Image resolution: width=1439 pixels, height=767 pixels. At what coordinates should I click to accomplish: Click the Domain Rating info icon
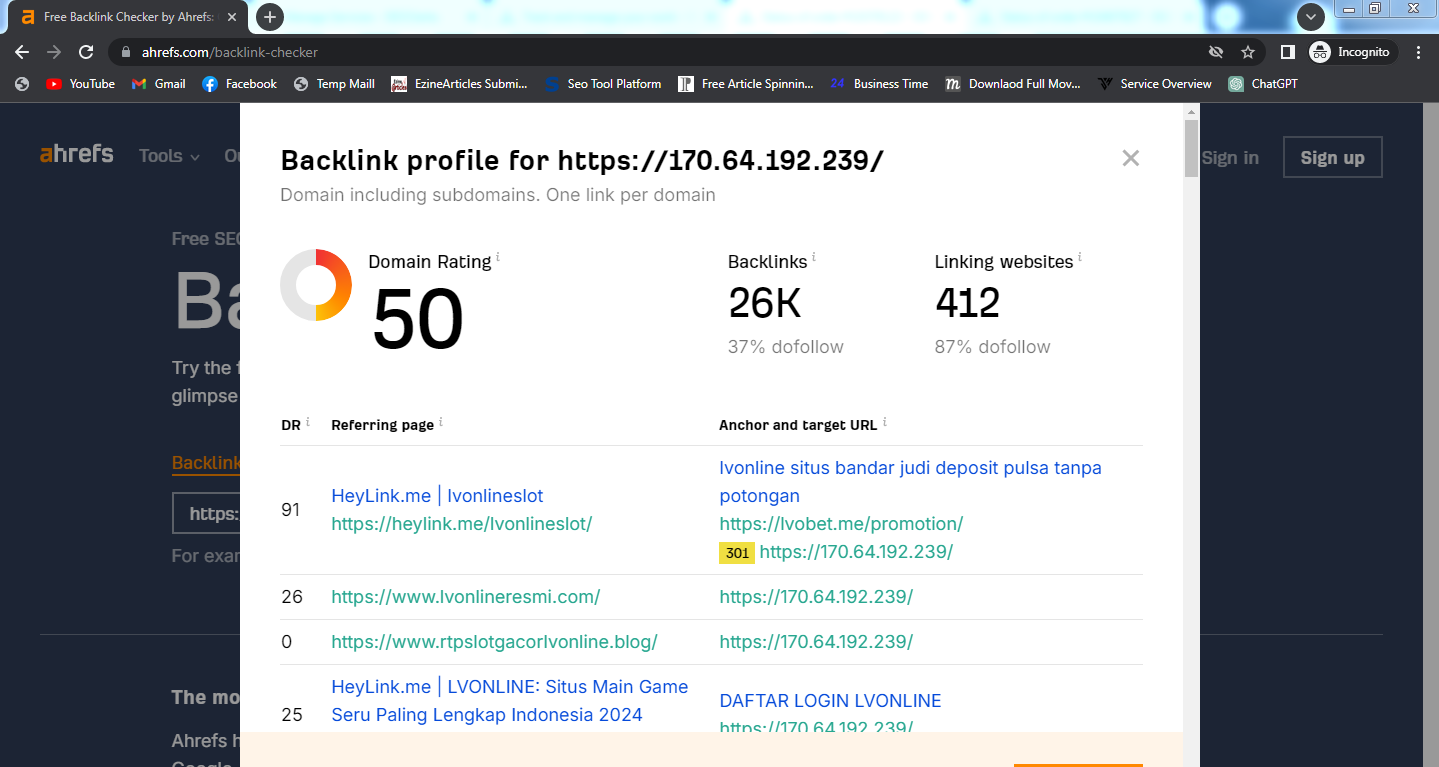(498, 258)
